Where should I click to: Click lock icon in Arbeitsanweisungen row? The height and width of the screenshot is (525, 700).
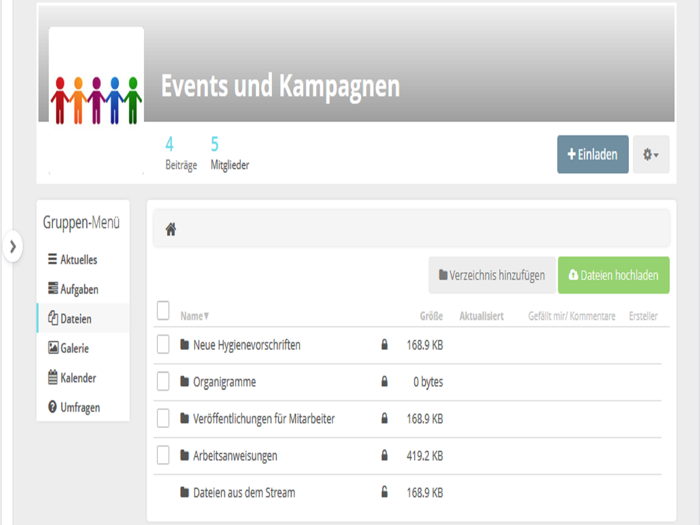(x=384, y=455)
